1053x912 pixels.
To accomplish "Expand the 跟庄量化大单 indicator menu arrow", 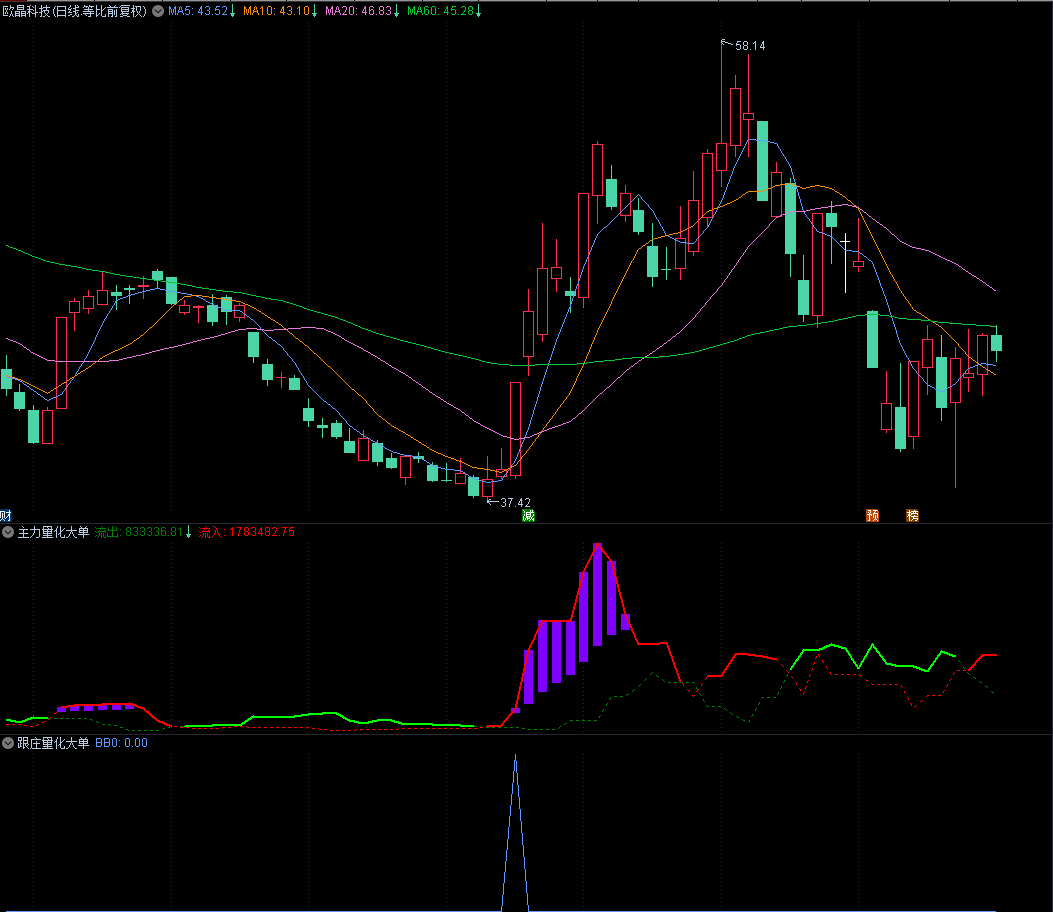I will (x=9, y=743).
